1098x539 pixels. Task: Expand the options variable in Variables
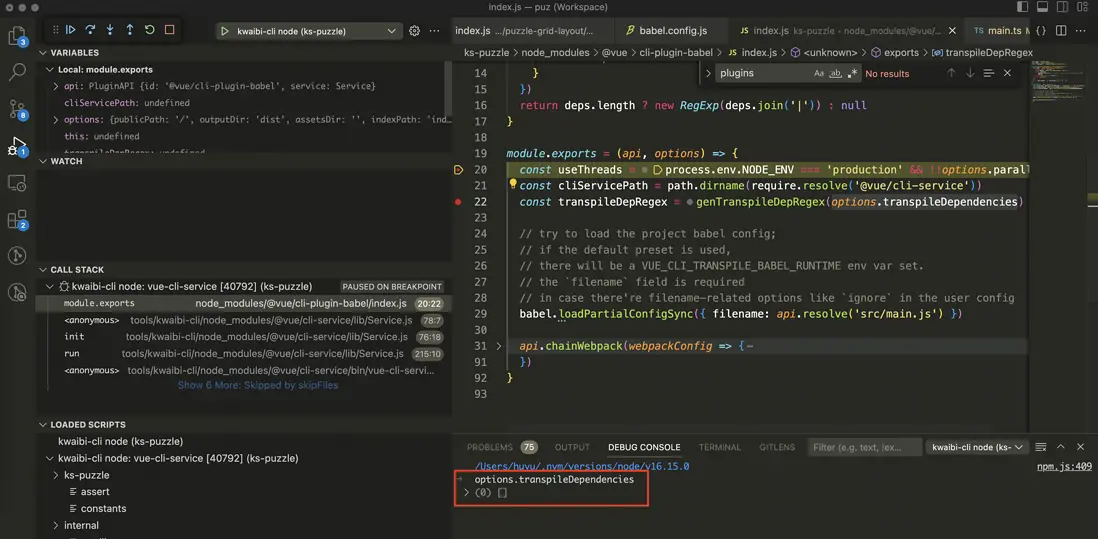click(x=56, y=120)
